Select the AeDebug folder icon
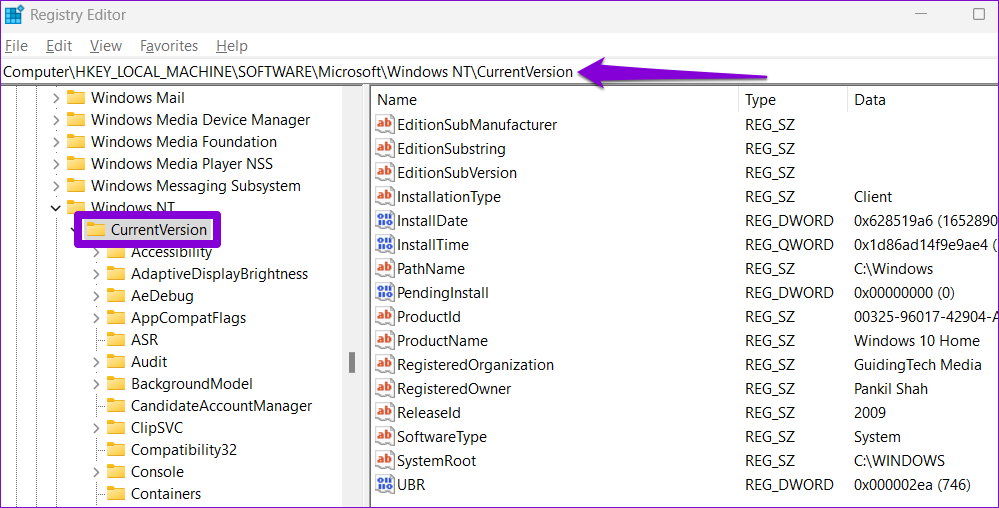 pyautogui.click(x=116, y=296)
